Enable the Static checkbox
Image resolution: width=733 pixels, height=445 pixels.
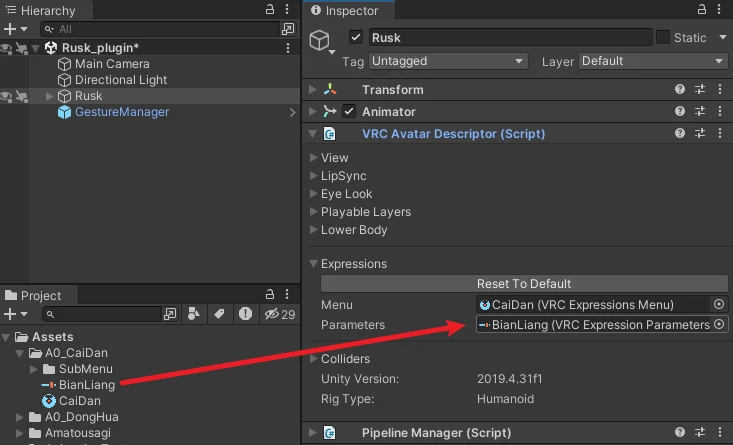click(663, 38)
